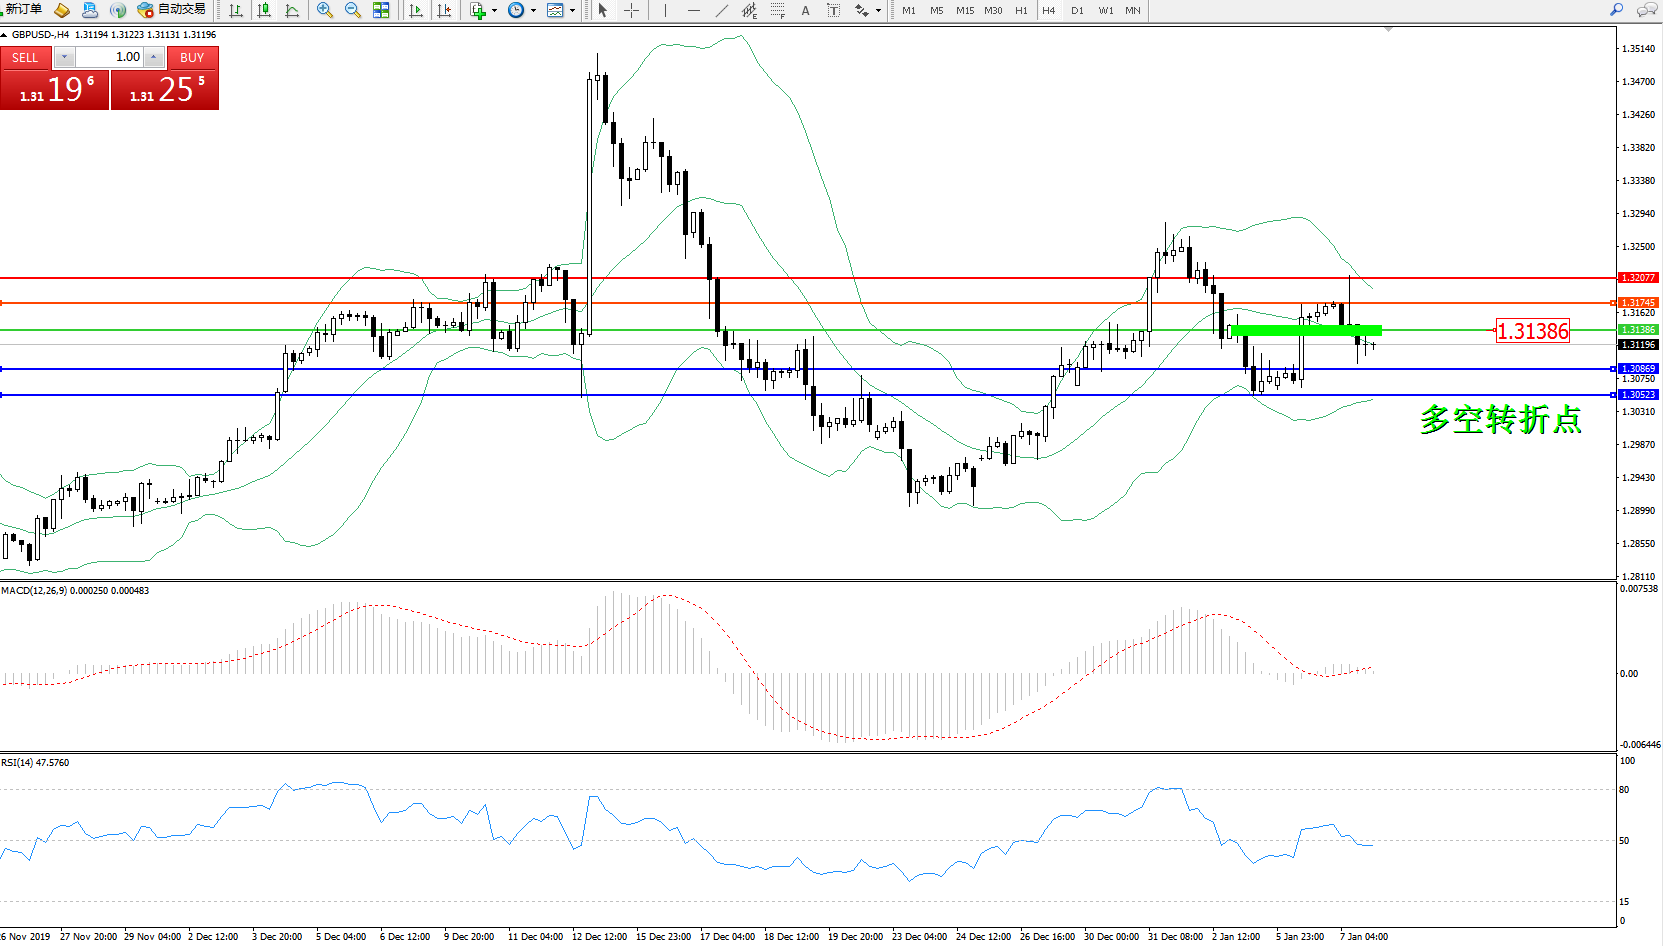
Task: Click the tile windows icon
Action: [x=381, y=10]
